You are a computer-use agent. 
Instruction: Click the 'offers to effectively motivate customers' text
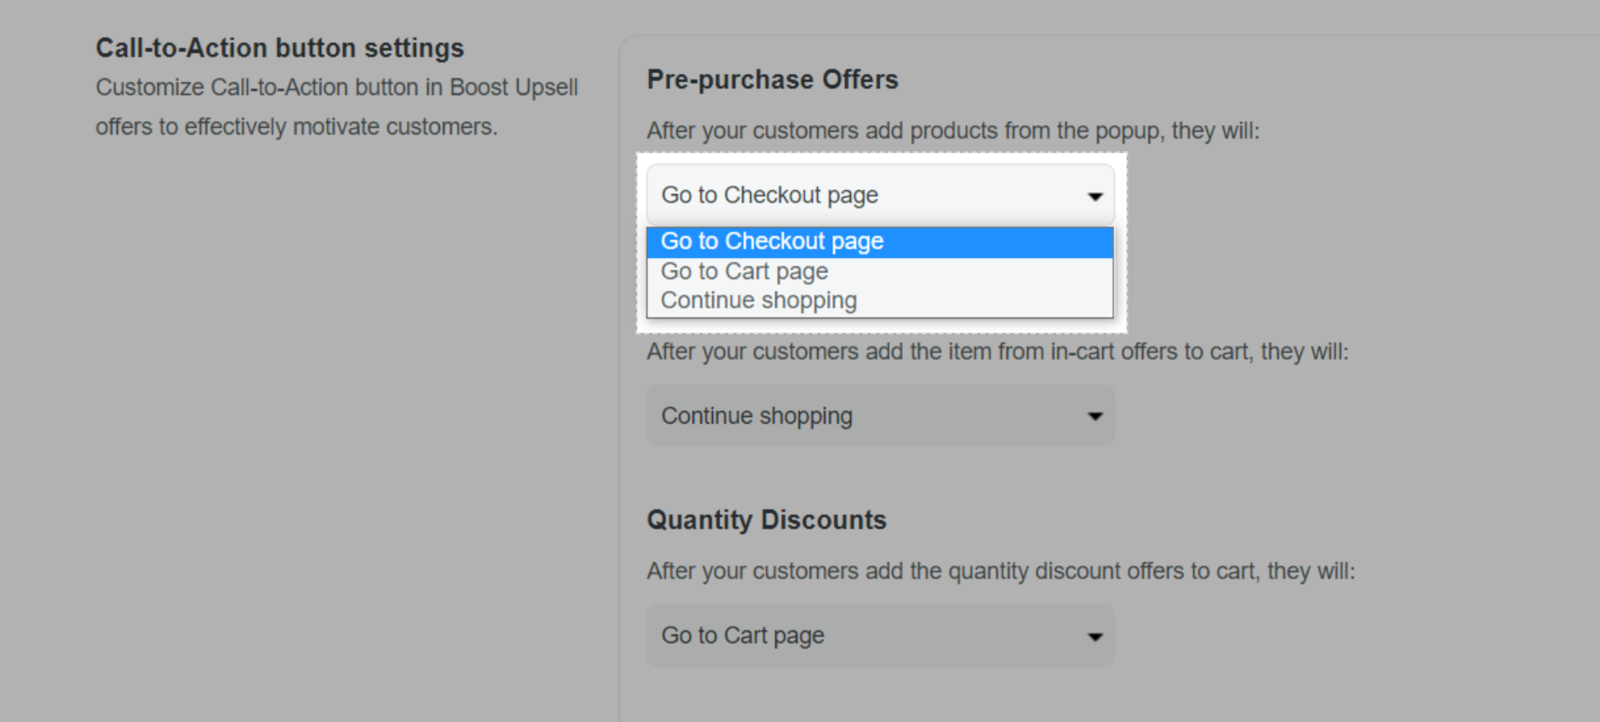coord(296,127)
